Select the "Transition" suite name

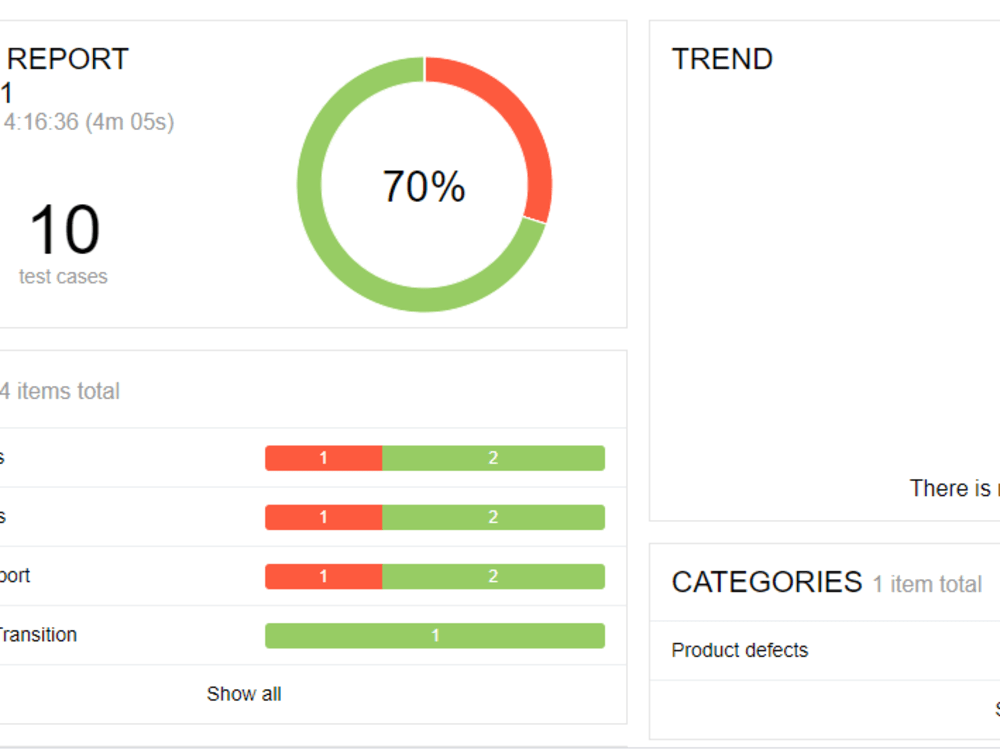pyautogui.click(x=38, y=635)
